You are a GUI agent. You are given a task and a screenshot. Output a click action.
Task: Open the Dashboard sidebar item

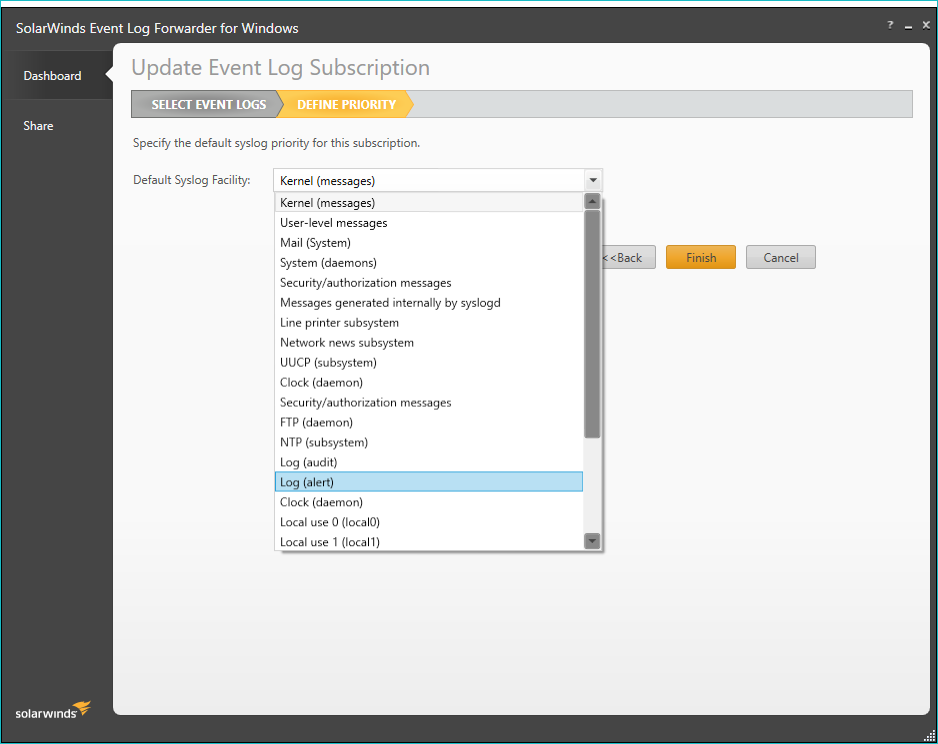52,76
